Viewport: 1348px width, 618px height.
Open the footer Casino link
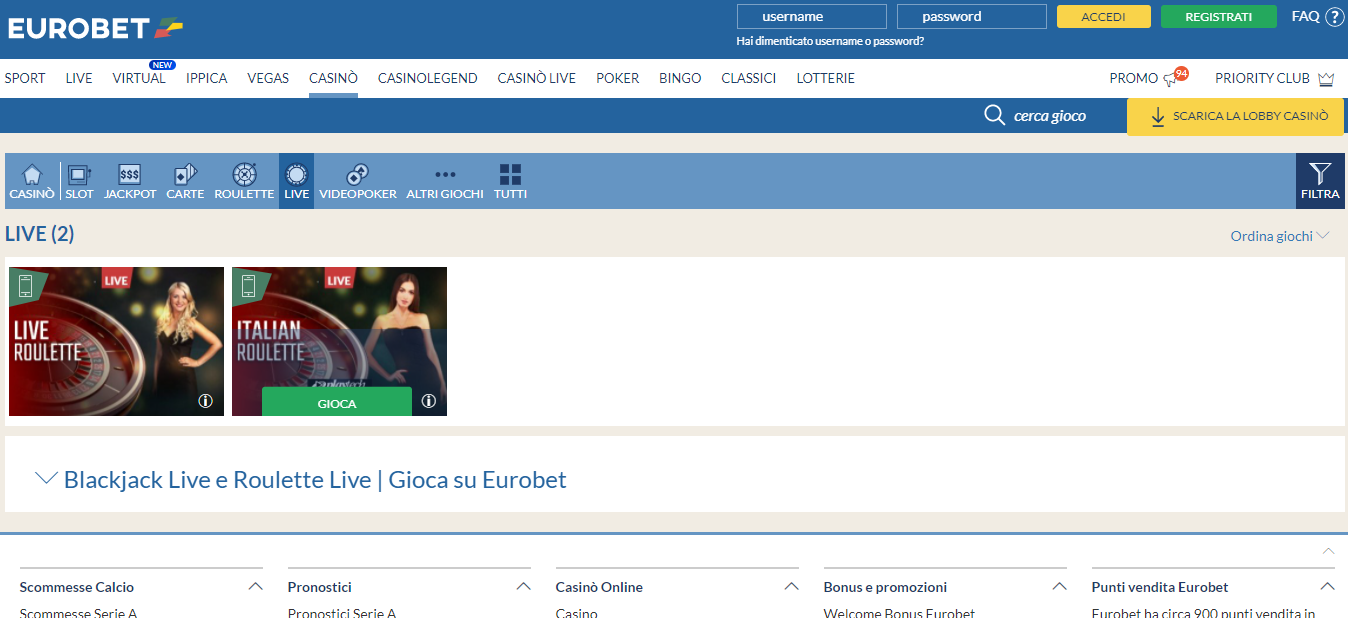click(x=577, y=612)
